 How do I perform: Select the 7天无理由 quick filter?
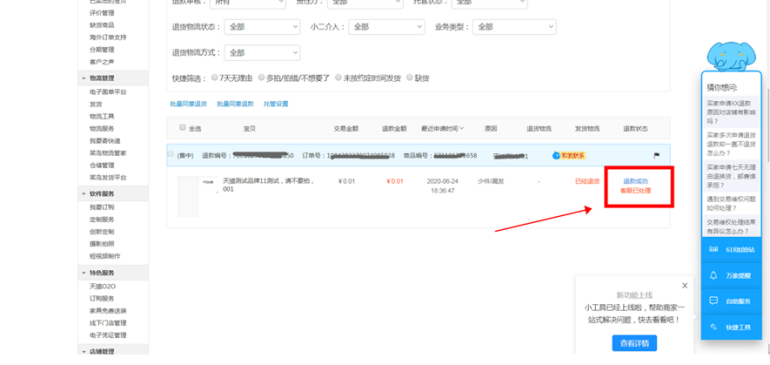(232, 78)
